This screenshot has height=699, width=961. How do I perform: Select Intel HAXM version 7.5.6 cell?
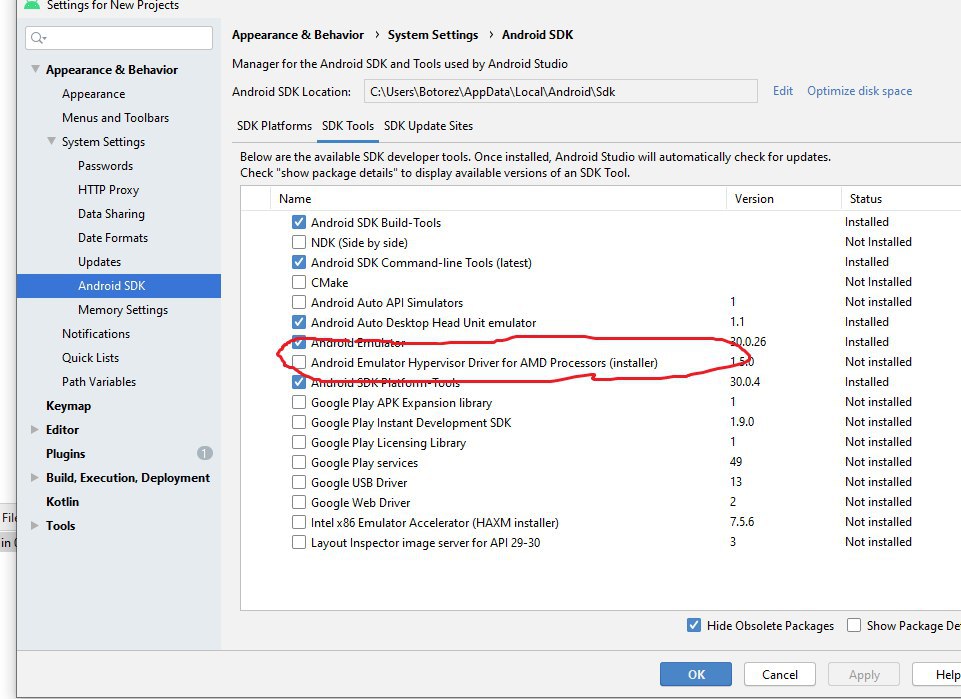742,521
